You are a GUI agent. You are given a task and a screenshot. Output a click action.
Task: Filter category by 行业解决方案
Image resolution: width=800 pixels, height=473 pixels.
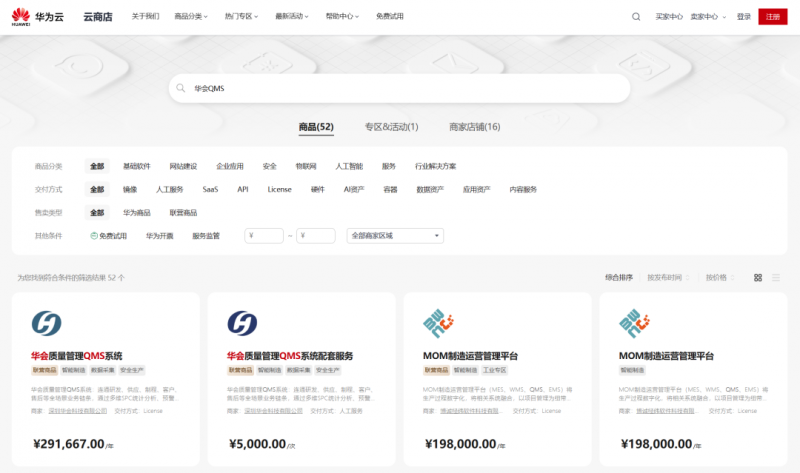click(x=436, y=166)
